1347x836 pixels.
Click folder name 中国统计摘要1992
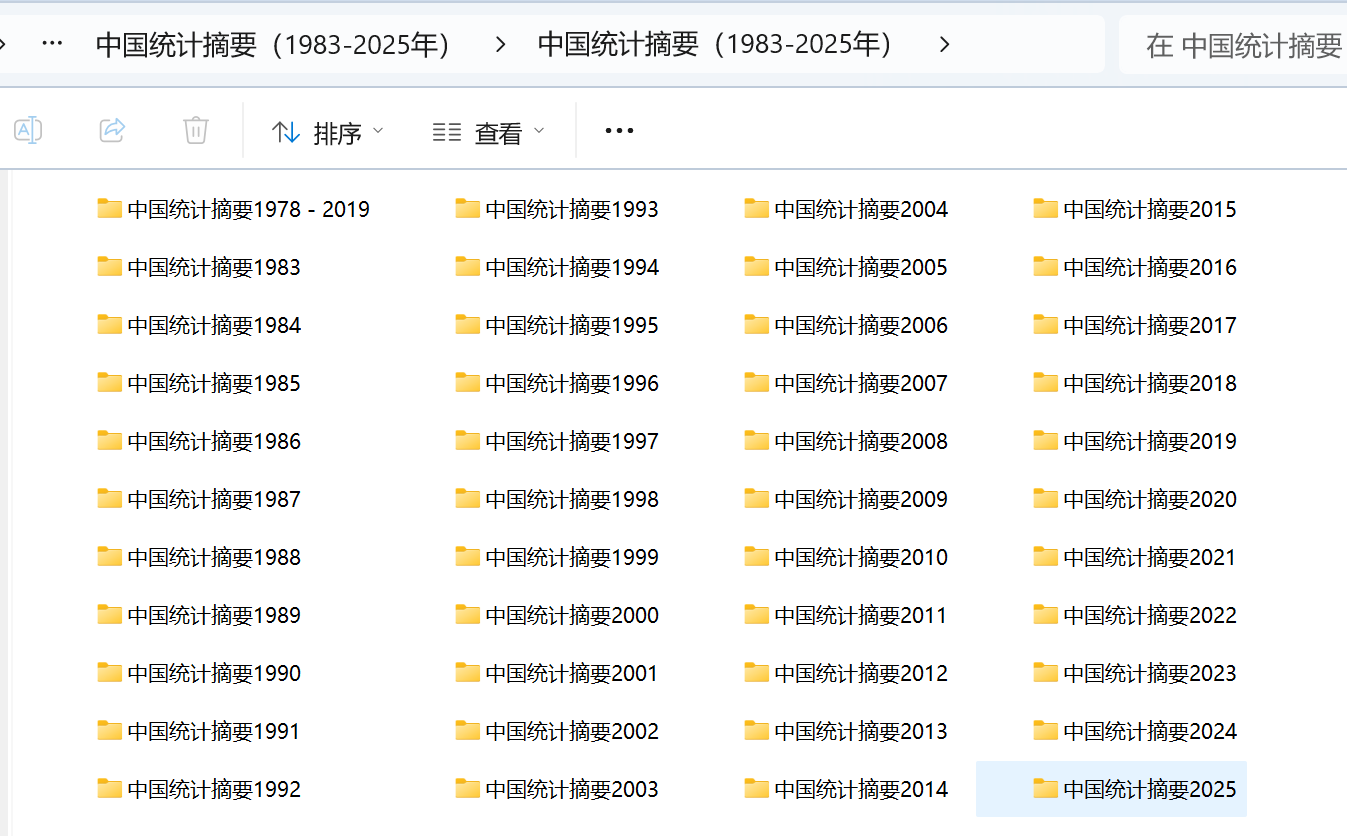(214, 789)
